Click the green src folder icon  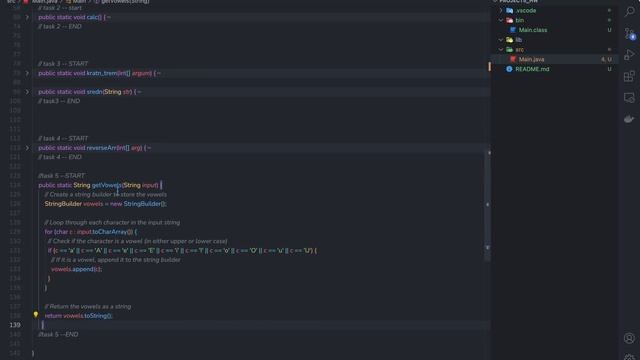coord(509,49)
